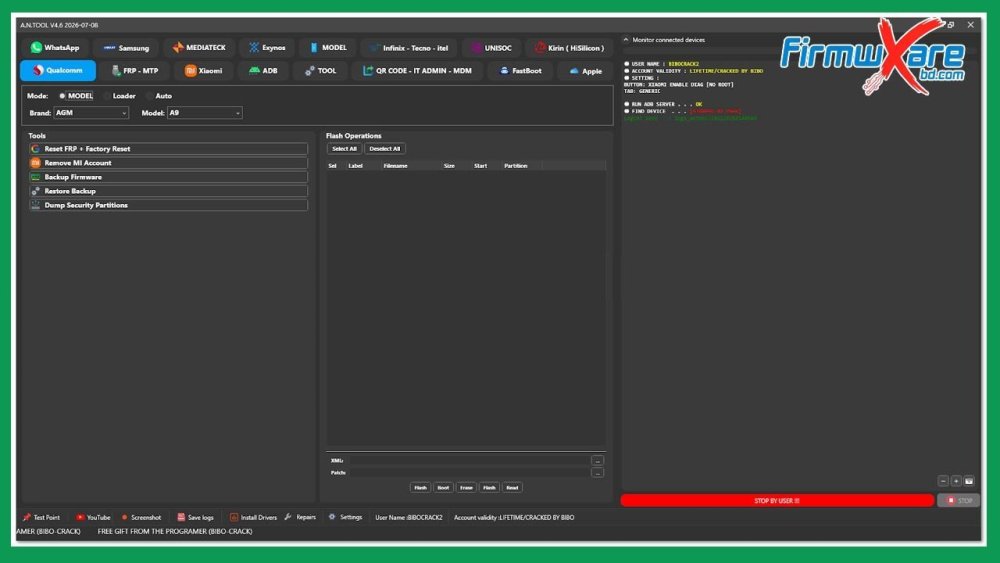Open the WhatsApp tab
Image resolution: width=1000 pixels, height=563 pixels.
pyautogui.click(x=55, y=48)
